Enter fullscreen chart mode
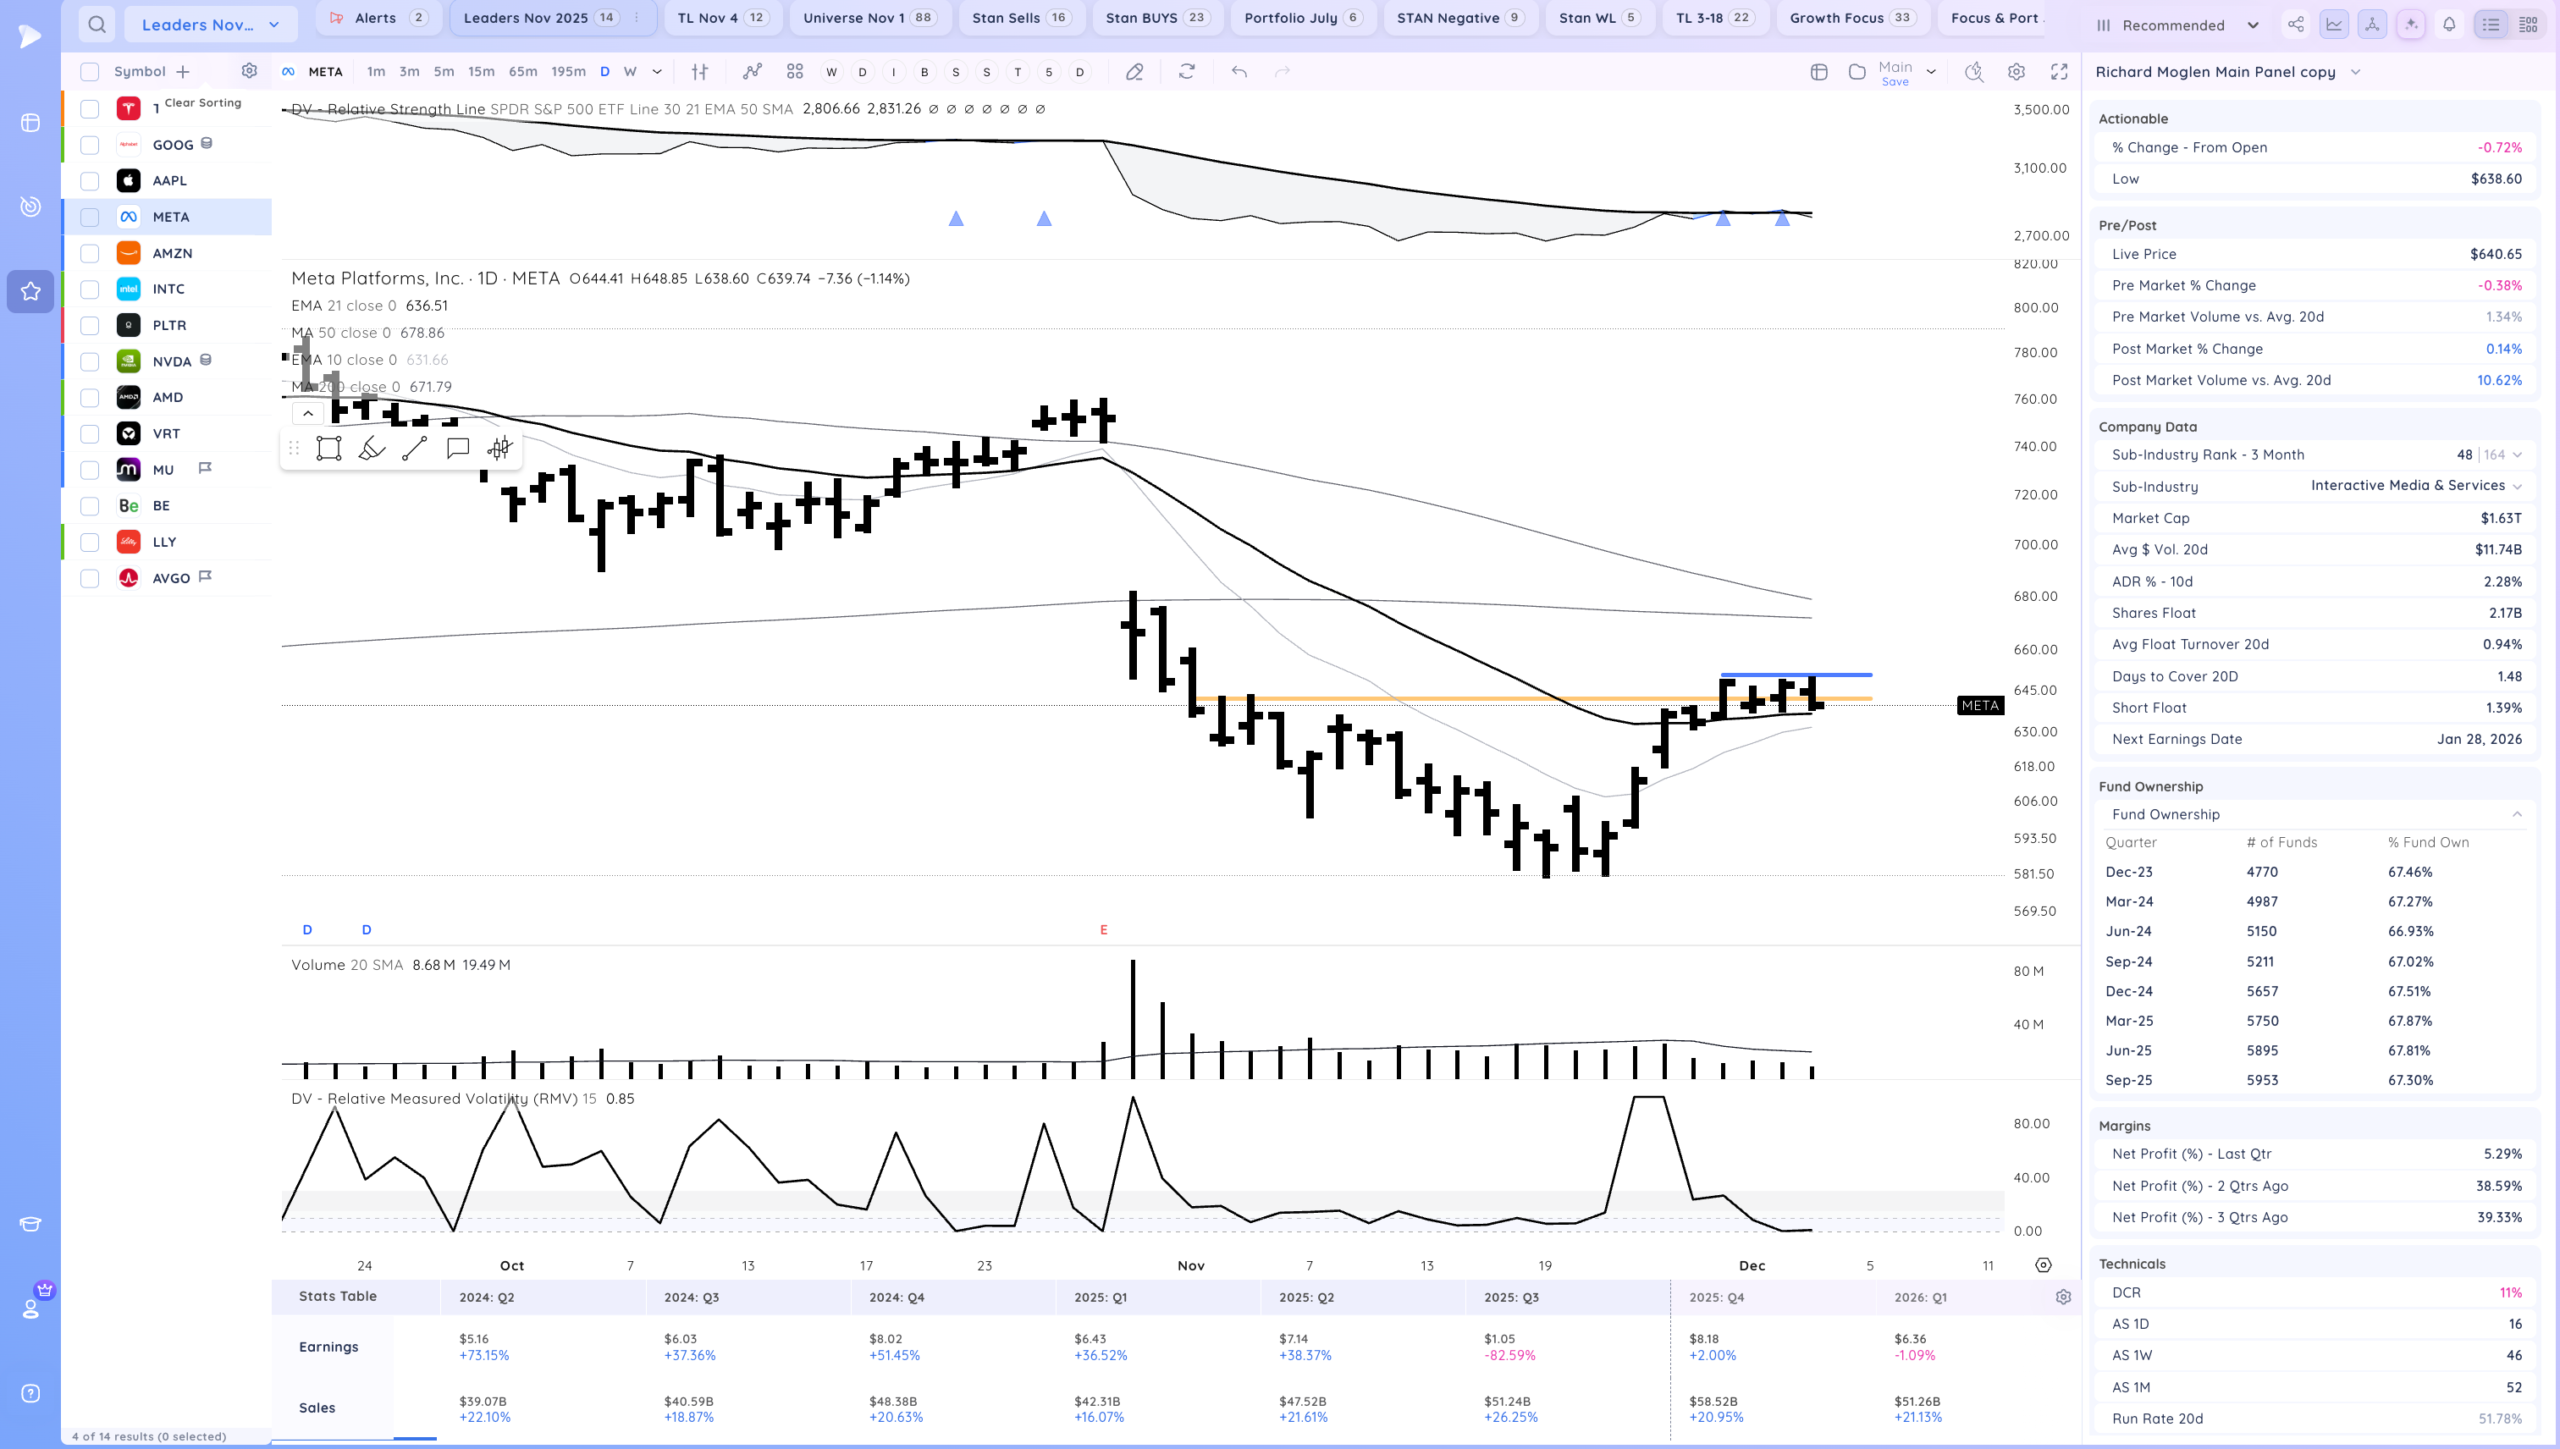This screenshot has height=1449, width=2560. point(2059,71)
